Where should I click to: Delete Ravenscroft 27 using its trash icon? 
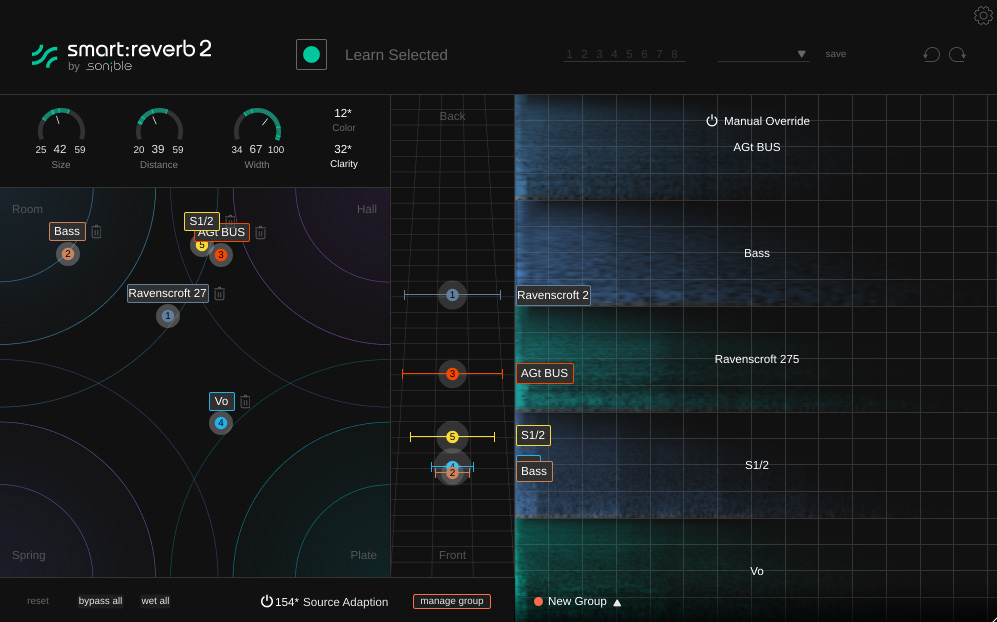(x=219, y=293)
